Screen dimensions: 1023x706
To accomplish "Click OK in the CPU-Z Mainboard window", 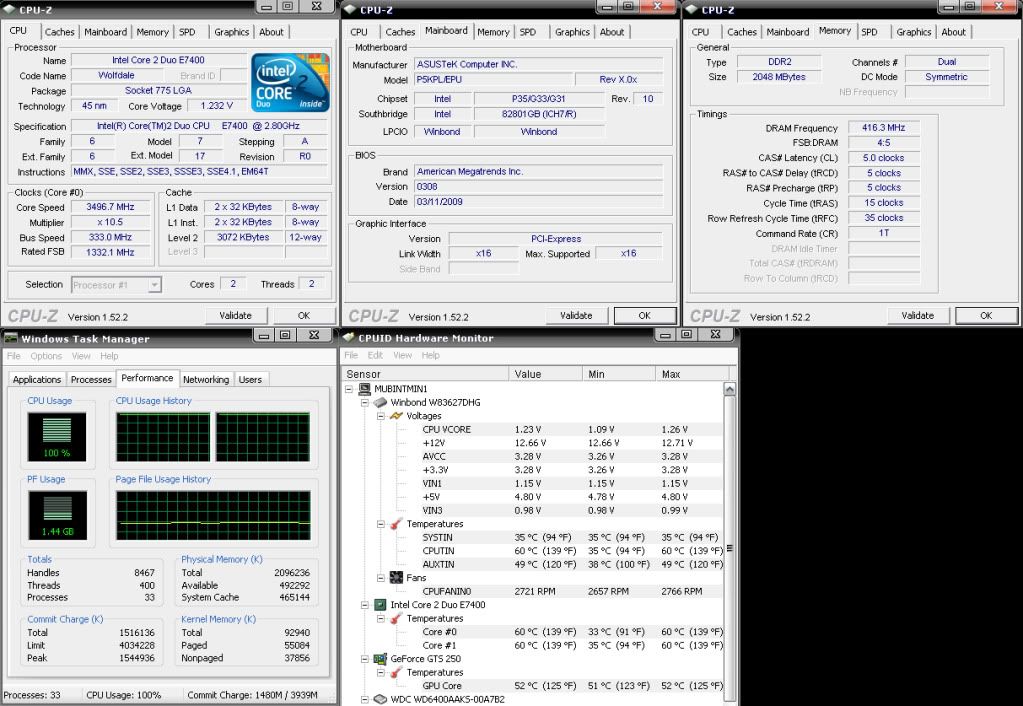I will pos(645,316).
